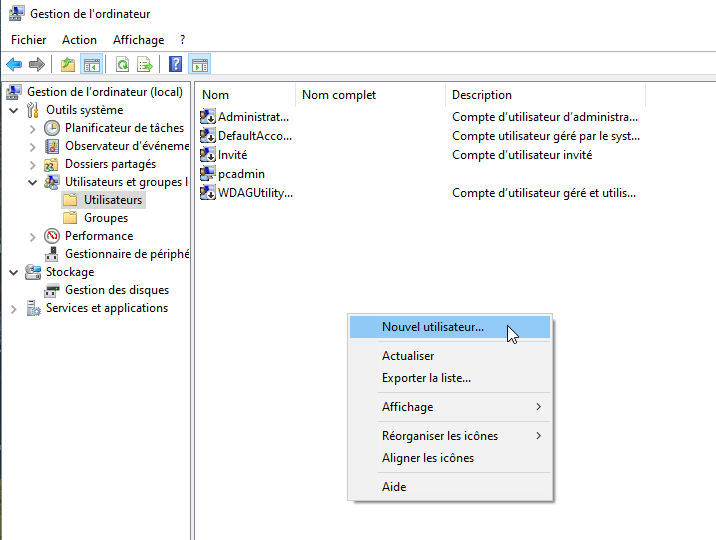Click the Stockage storage icon
Screen dimensions: 716x540
(33, 272)
